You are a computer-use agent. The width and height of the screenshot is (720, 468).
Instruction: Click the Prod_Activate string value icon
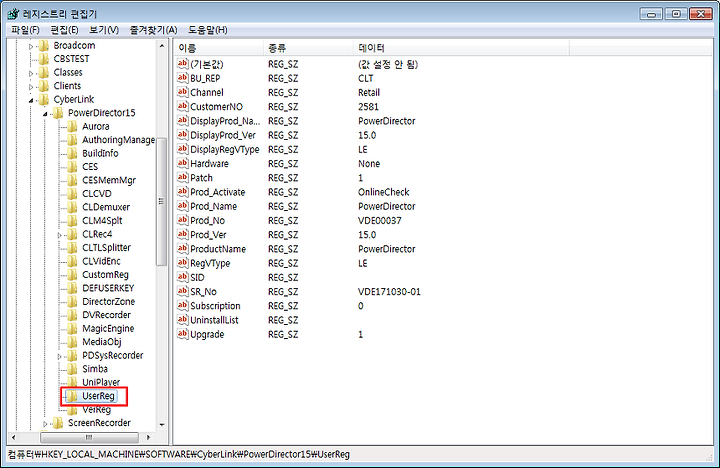click(x=182, y=192)
